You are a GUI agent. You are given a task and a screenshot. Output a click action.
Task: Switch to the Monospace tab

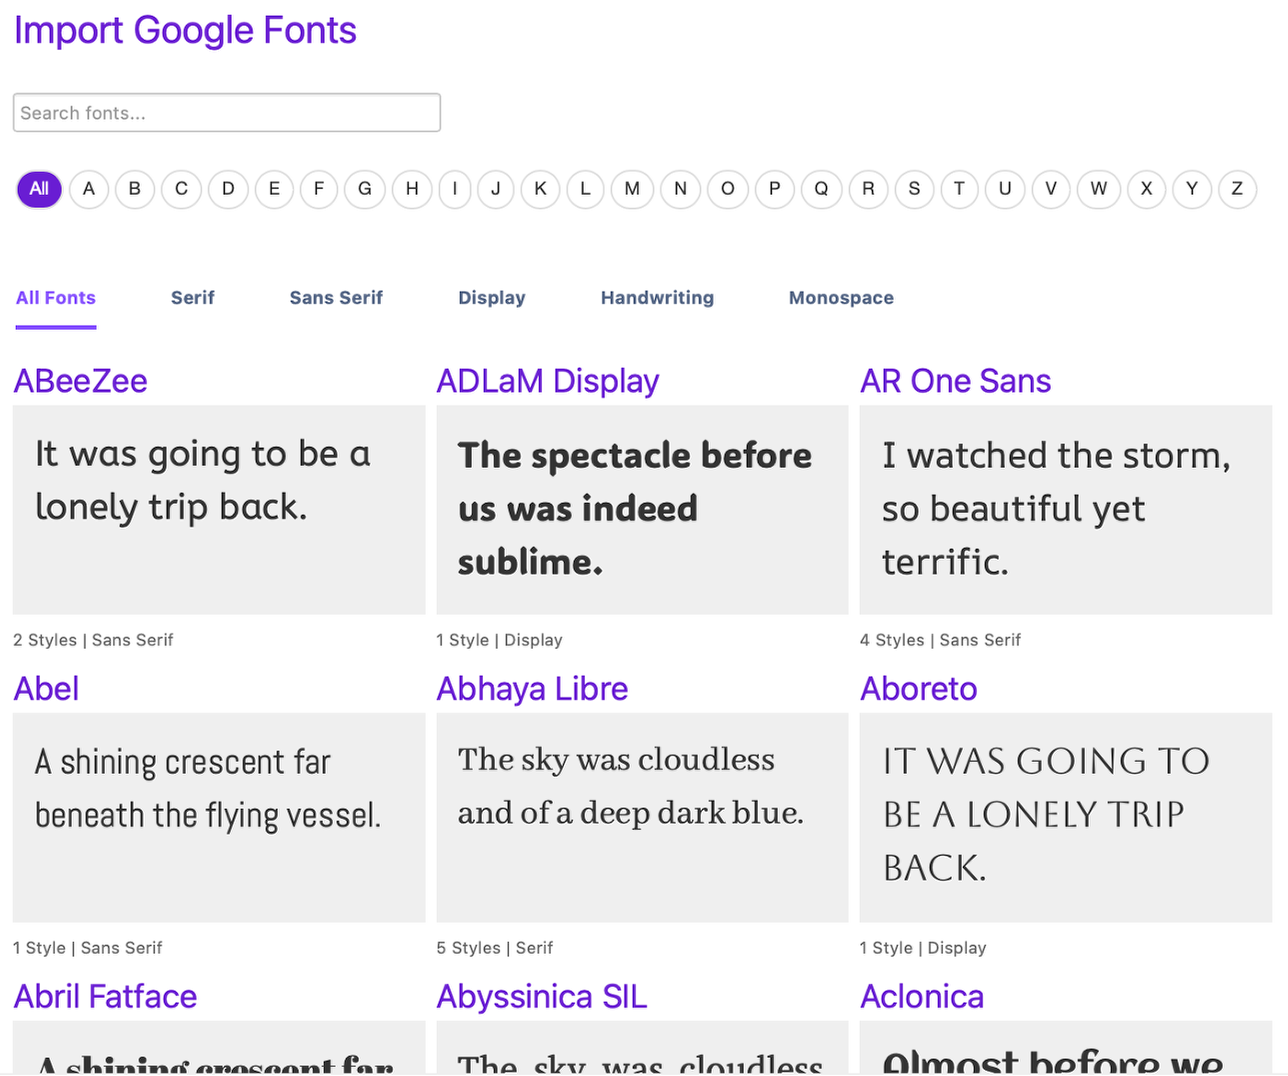tap(841, 298)
